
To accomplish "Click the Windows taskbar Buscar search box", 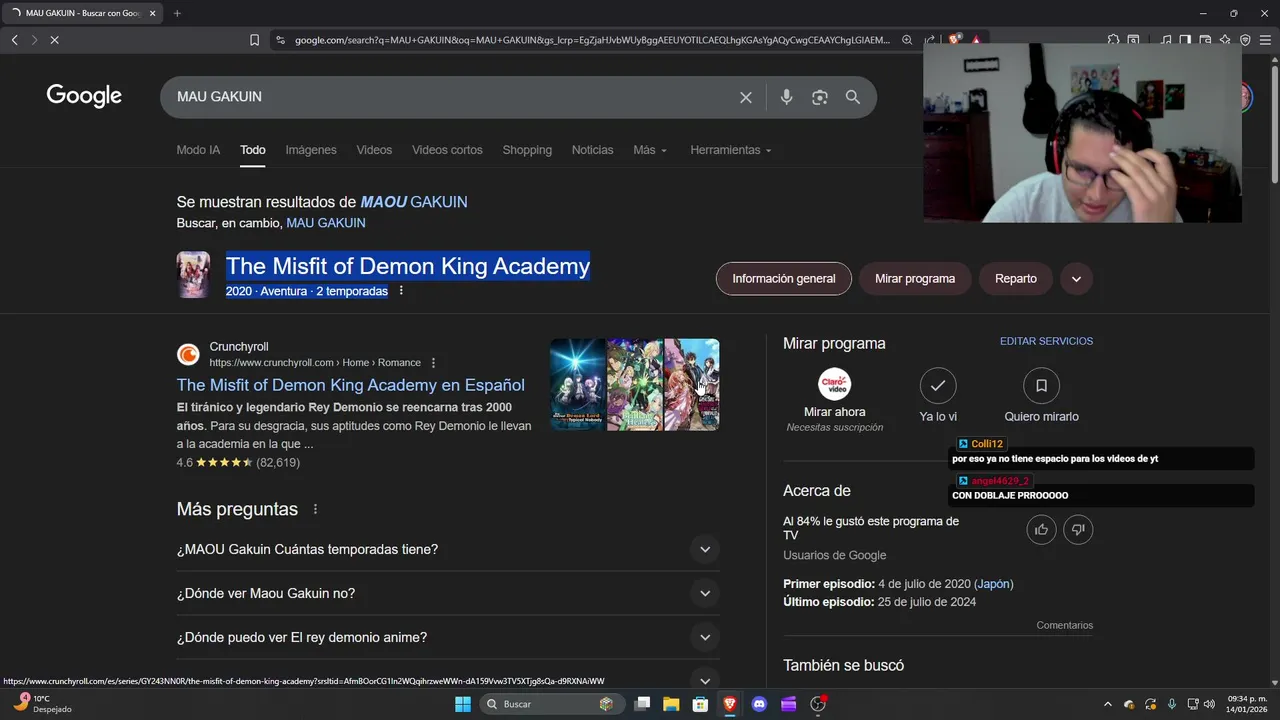I will 550,704.
